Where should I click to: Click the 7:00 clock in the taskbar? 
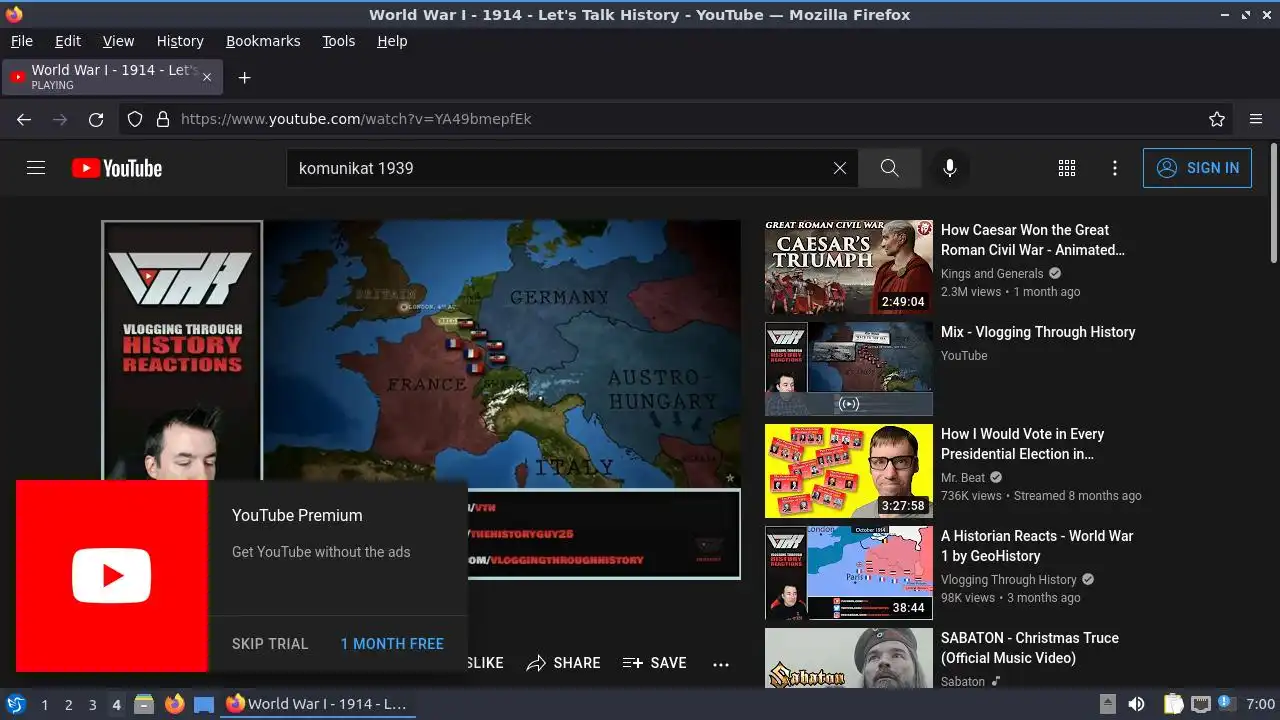[1261, 704]
